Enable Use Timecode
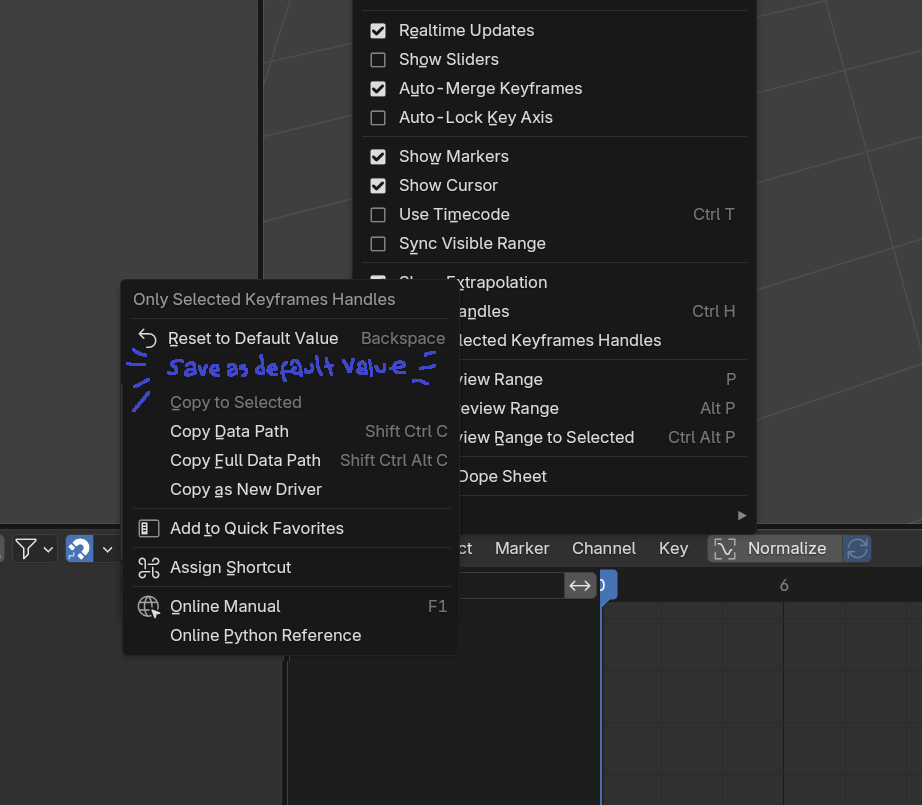The image size is (922, 805). point(378,215)
